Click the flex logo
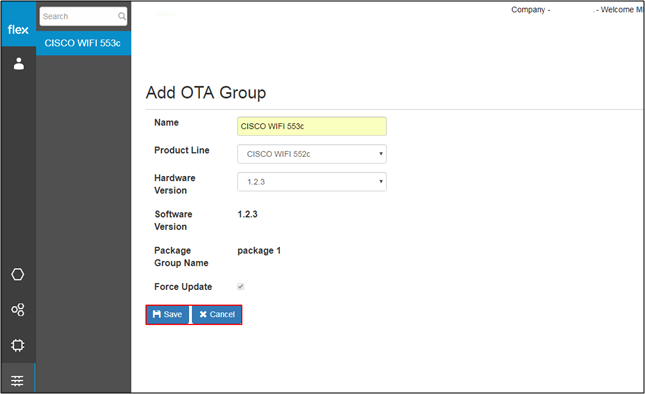 [18, 30]
